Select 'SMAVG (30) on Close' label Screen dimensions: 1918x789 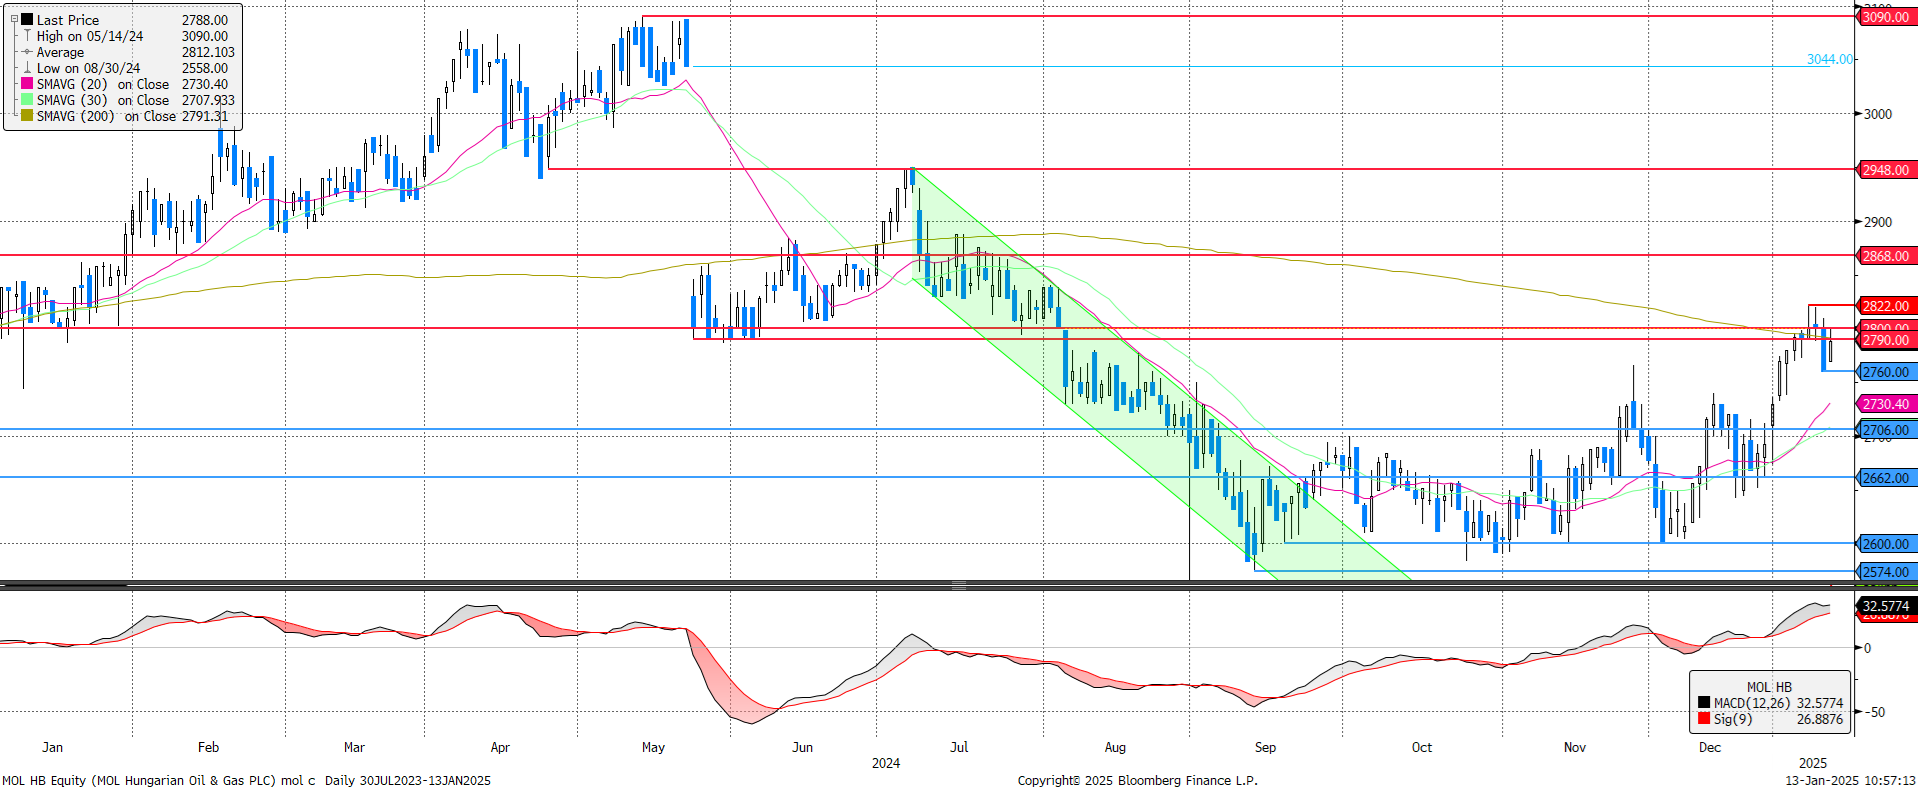pos(103,100)
